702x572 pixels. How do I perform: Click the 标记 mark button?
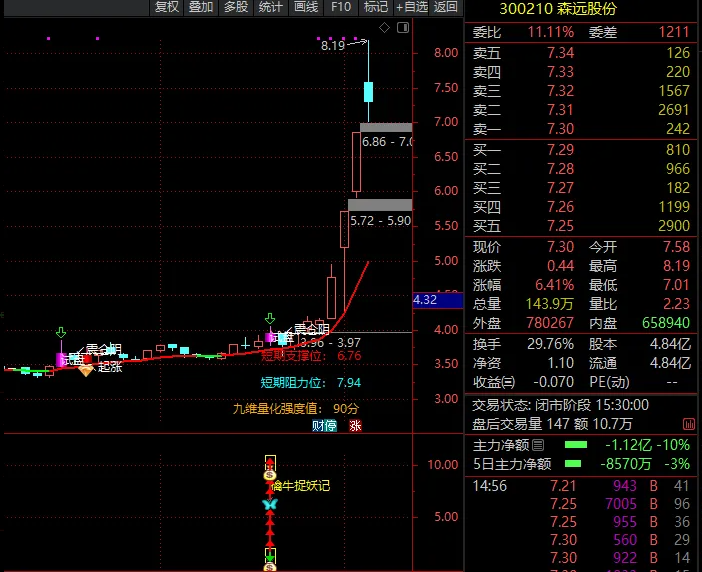point(375,7)
